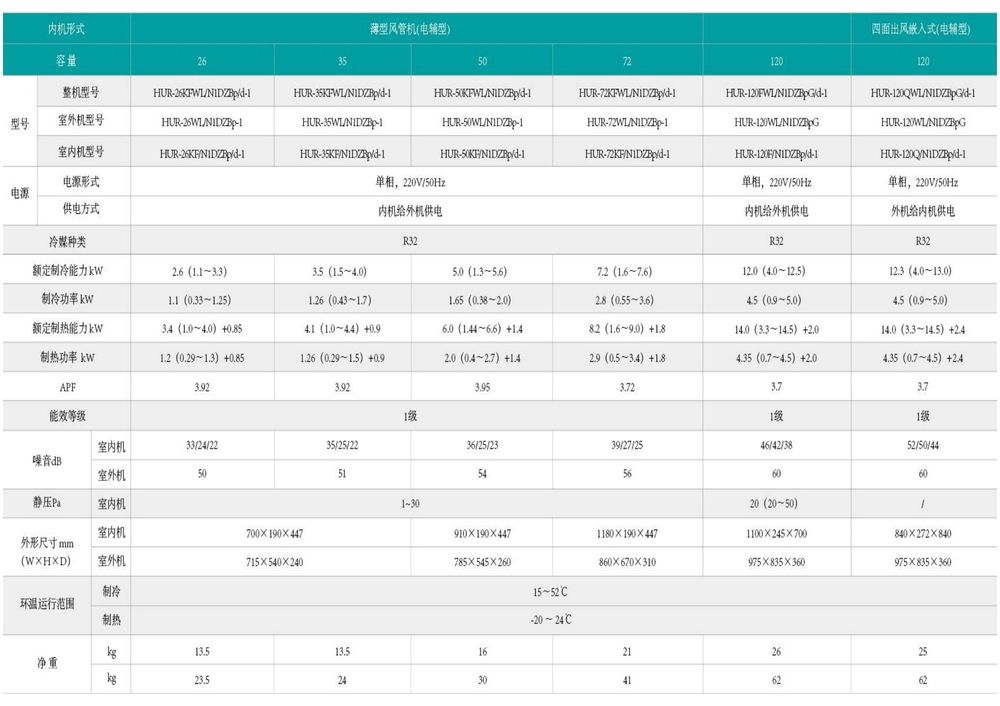Viewport: 1000px width, 706px height.
Task: Click the 室外机型号 row label
Action: click(80, 121)
